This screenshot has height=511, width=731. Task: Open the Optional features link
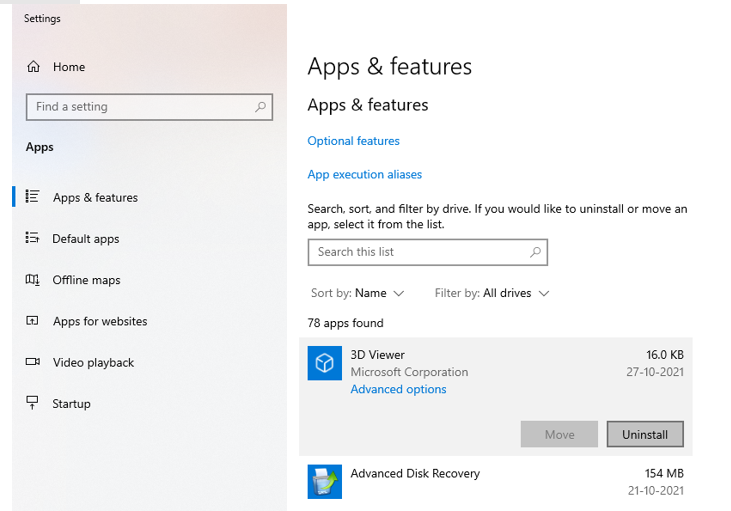pyautogui.click(x=353, y=141)
